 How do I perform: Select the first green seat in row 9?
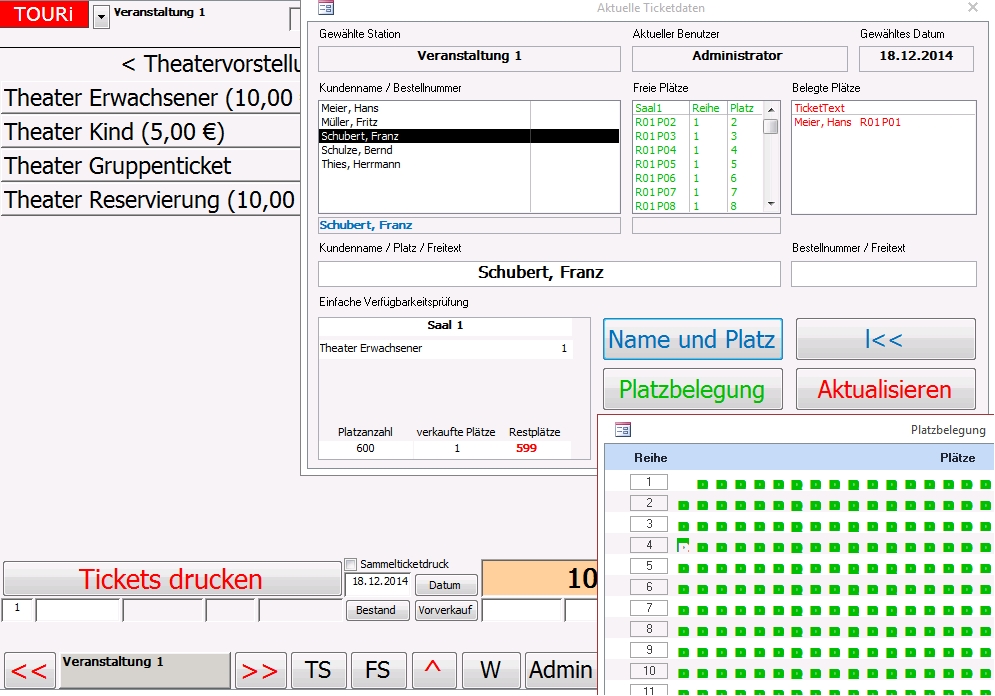tap(683, 652)
